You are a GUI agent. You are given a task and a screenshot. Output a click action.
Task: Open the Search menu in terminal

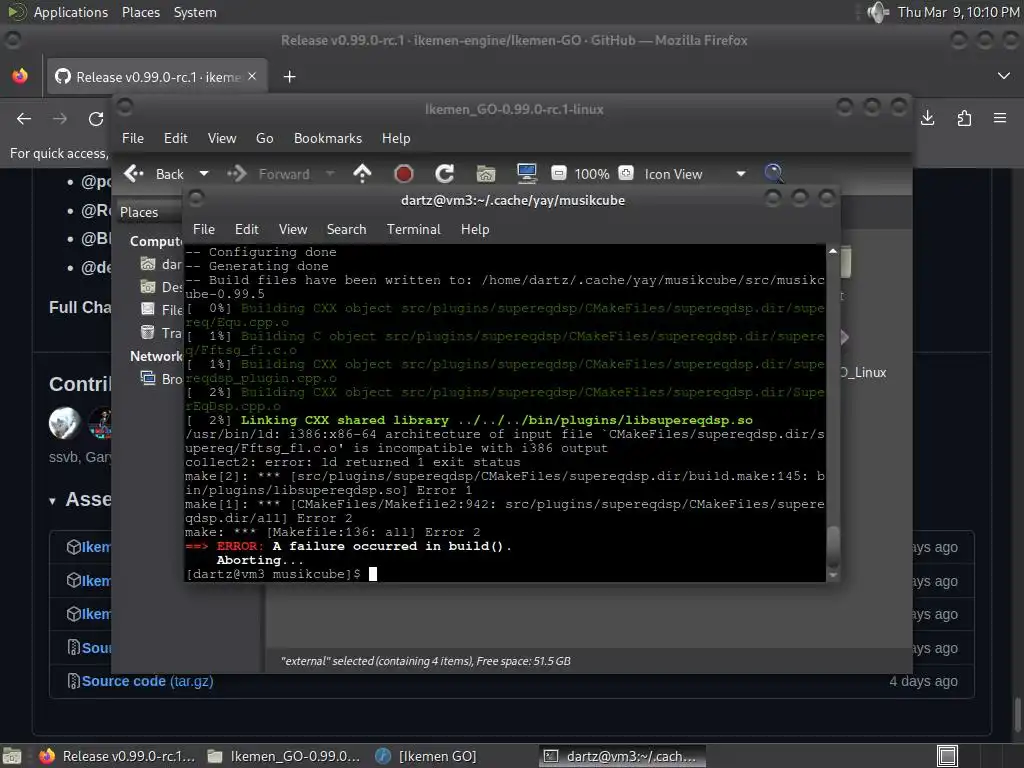pyautogui.click(x=346, y=229)
